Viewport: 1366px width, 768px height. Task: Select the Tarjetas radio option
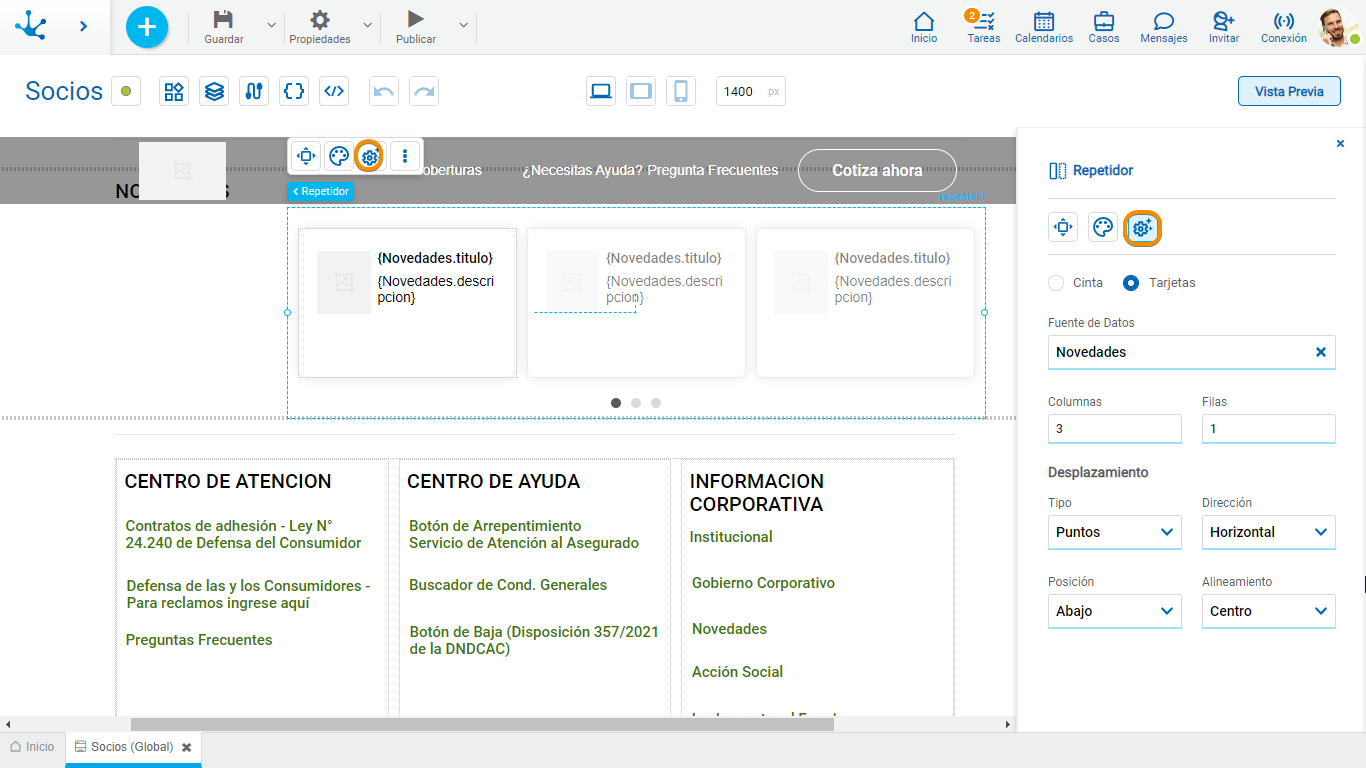(1131, 283)
